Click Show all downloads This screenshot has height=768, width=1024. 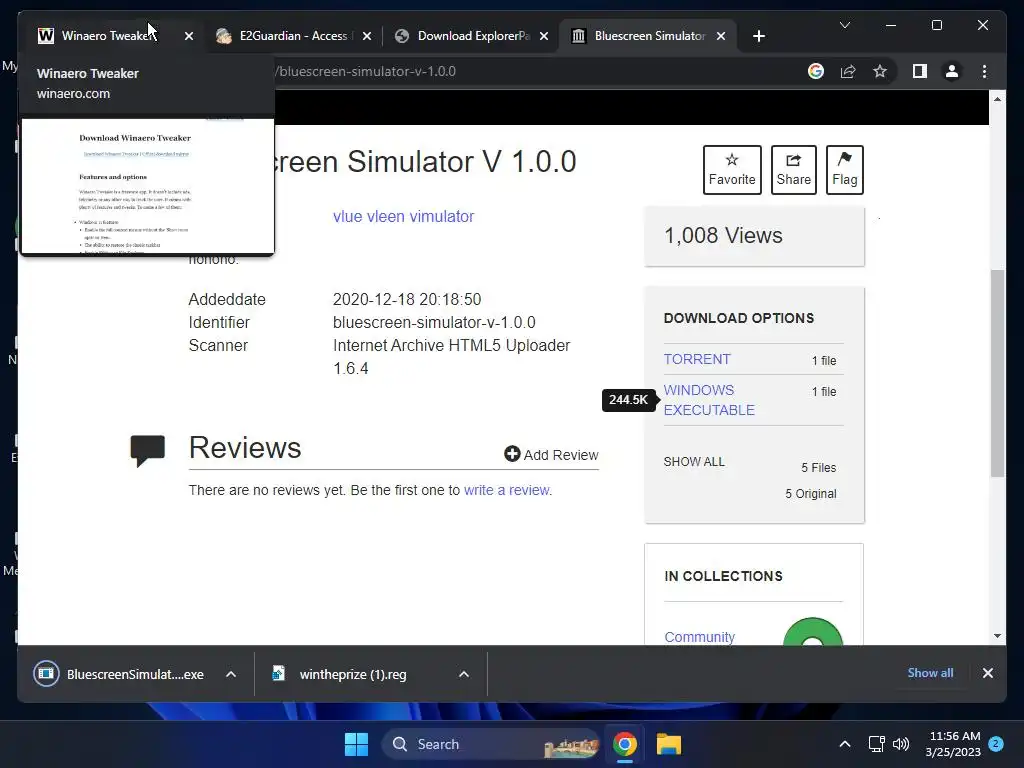pos(930,673)
